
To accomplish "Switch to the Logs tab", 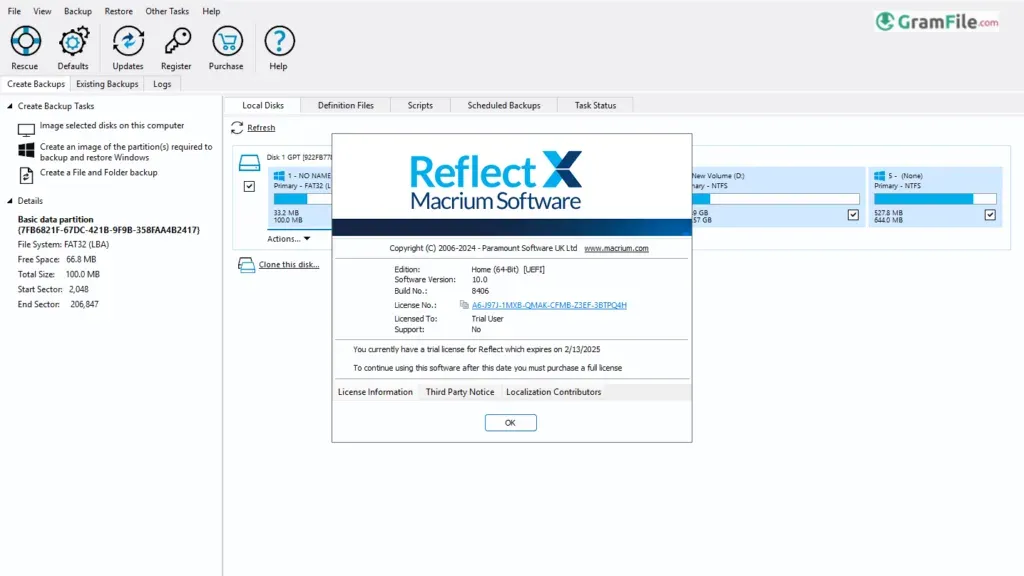I will click(162, 84).
